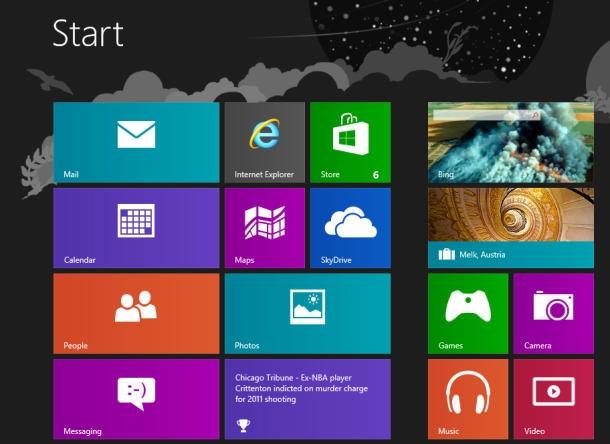Click the Start heading text
610x444 pixels.
(88, 33)
